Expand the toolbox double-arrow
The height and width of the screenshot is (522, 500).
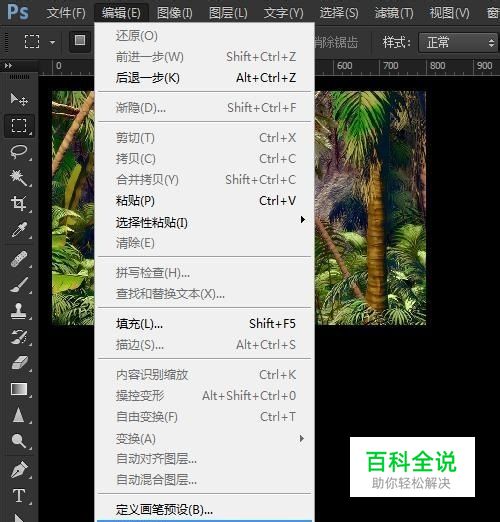coord(8,66)
